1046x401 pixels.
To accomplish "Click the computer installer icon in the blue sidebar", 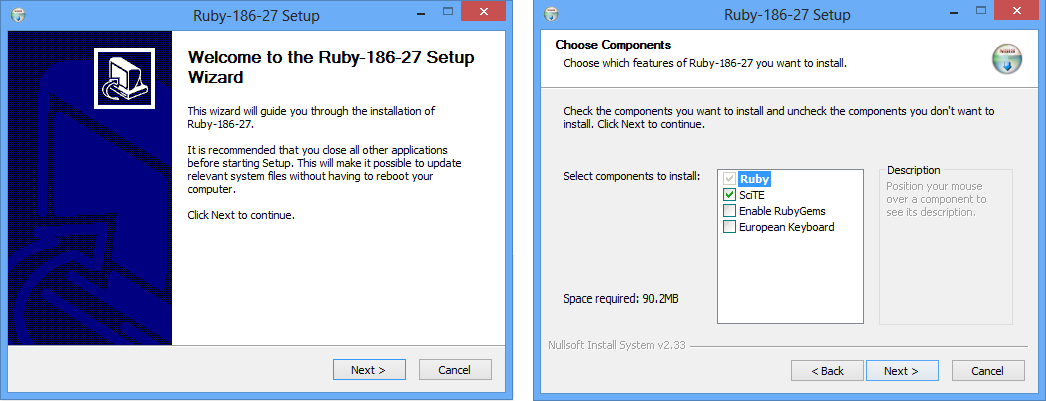I will click(125, 78).
